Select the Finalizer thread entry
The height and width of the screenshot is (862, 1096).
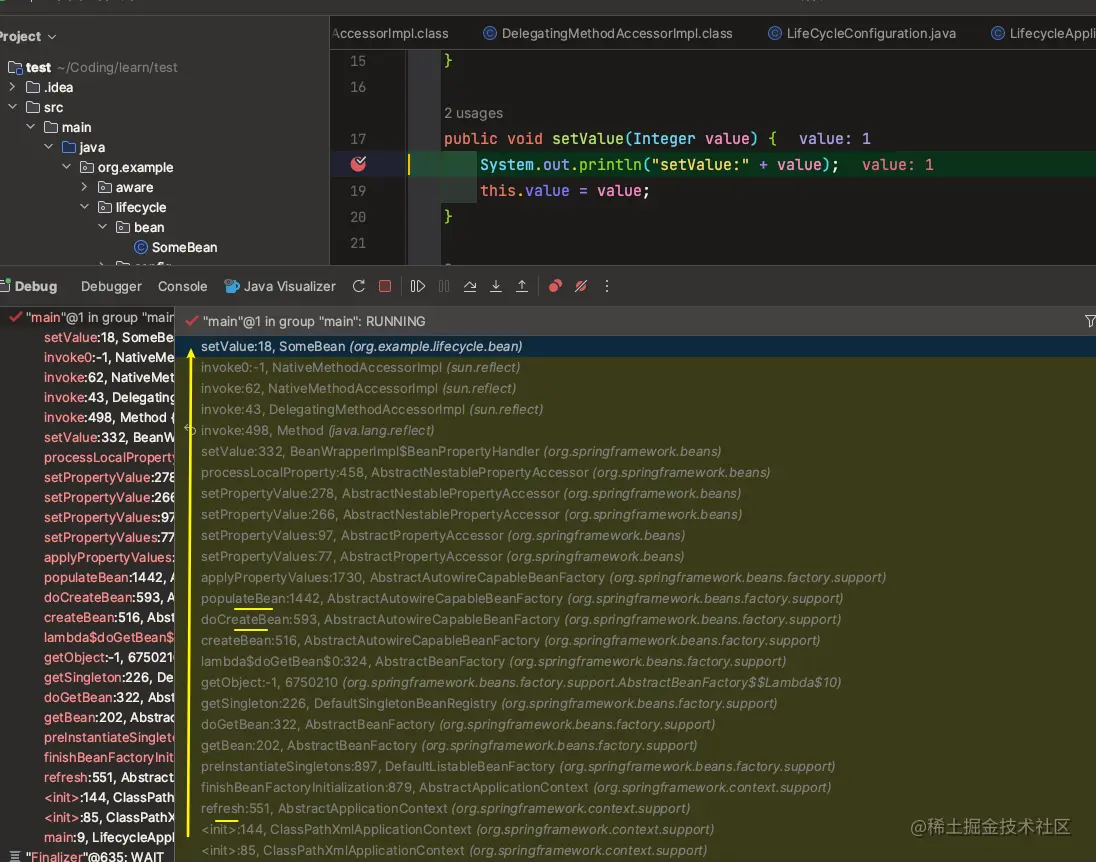tap(87, 856)
